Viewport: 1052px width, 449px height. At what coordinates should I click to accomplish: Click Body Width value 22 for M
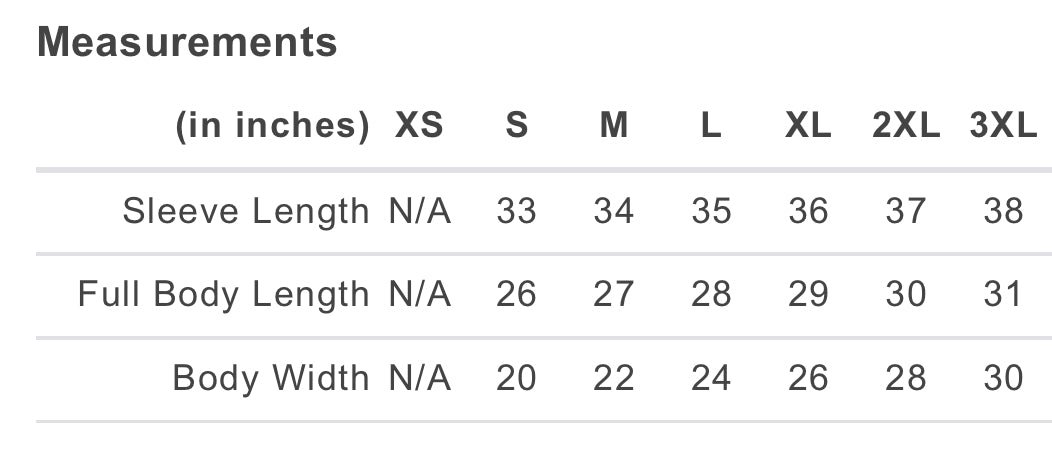coord(614,378)
